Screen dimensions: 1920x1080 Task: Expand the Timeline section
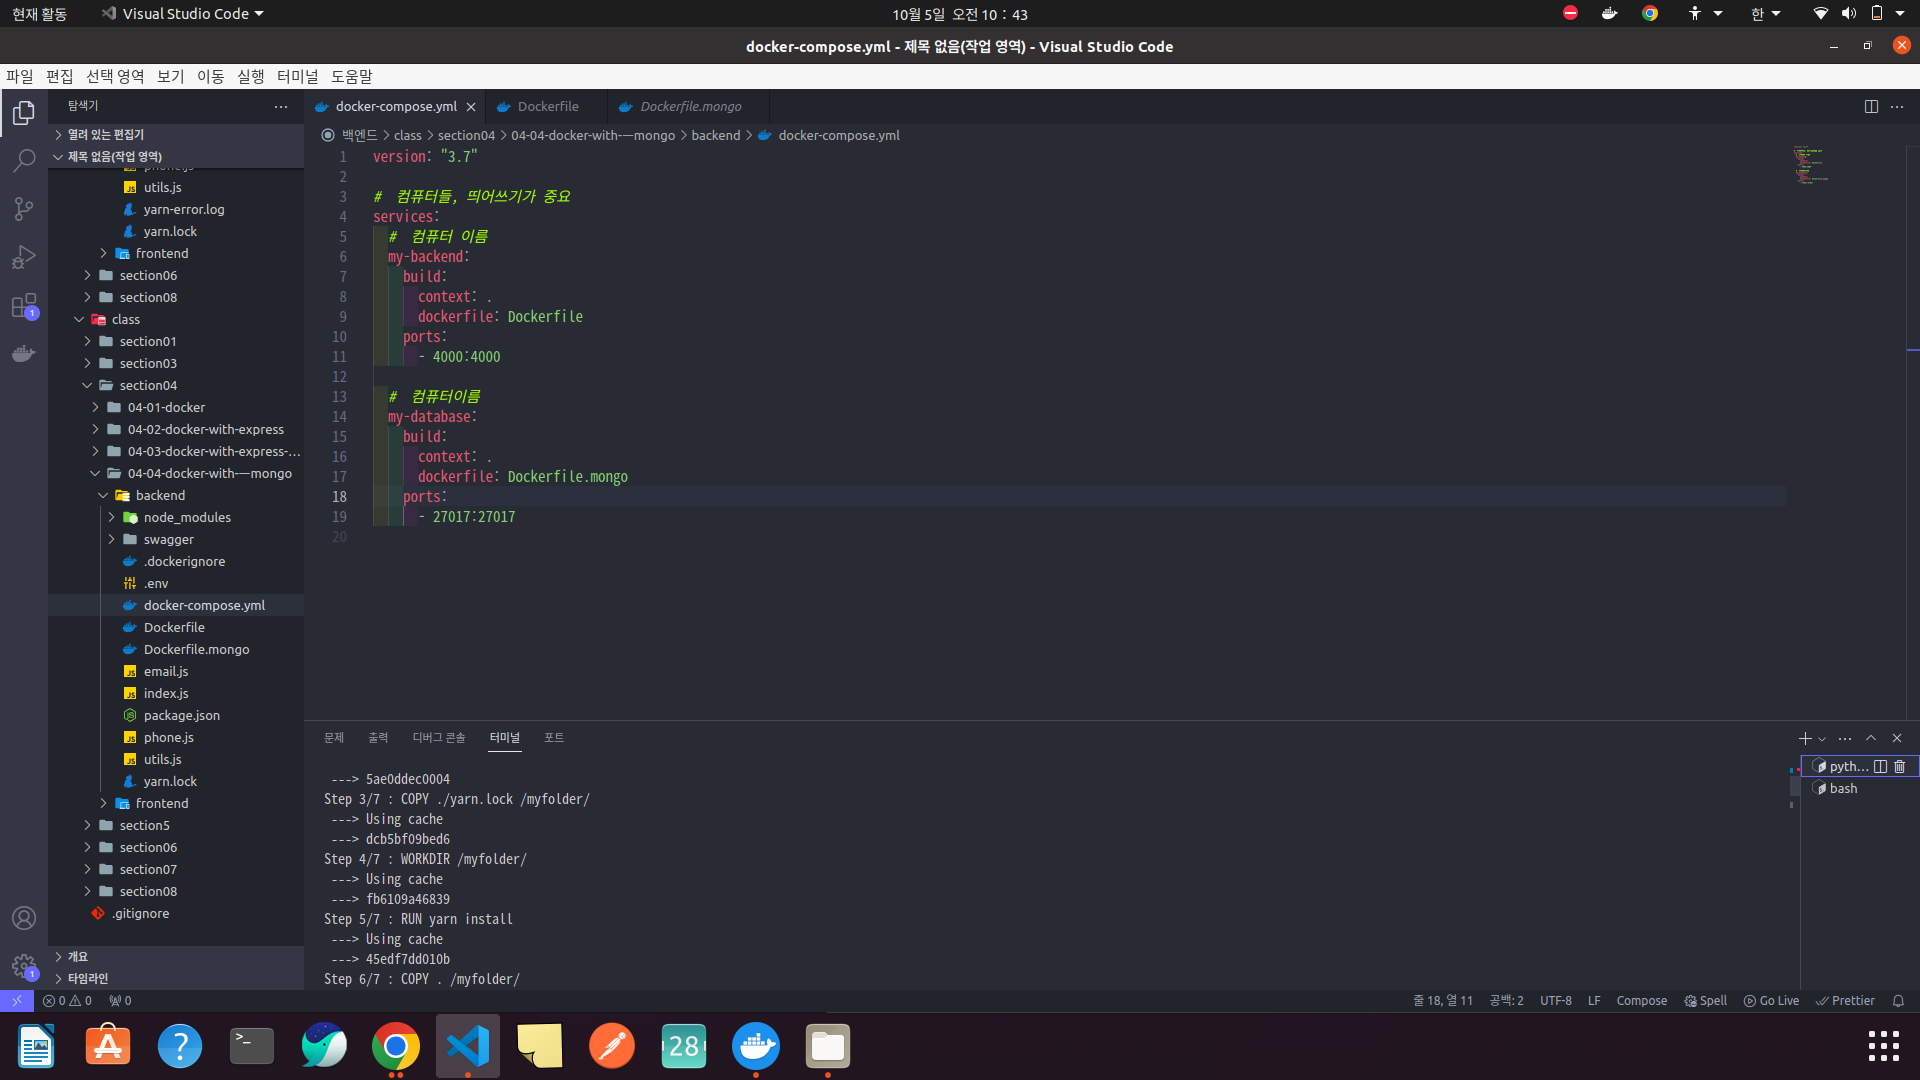tap(176, 979)
